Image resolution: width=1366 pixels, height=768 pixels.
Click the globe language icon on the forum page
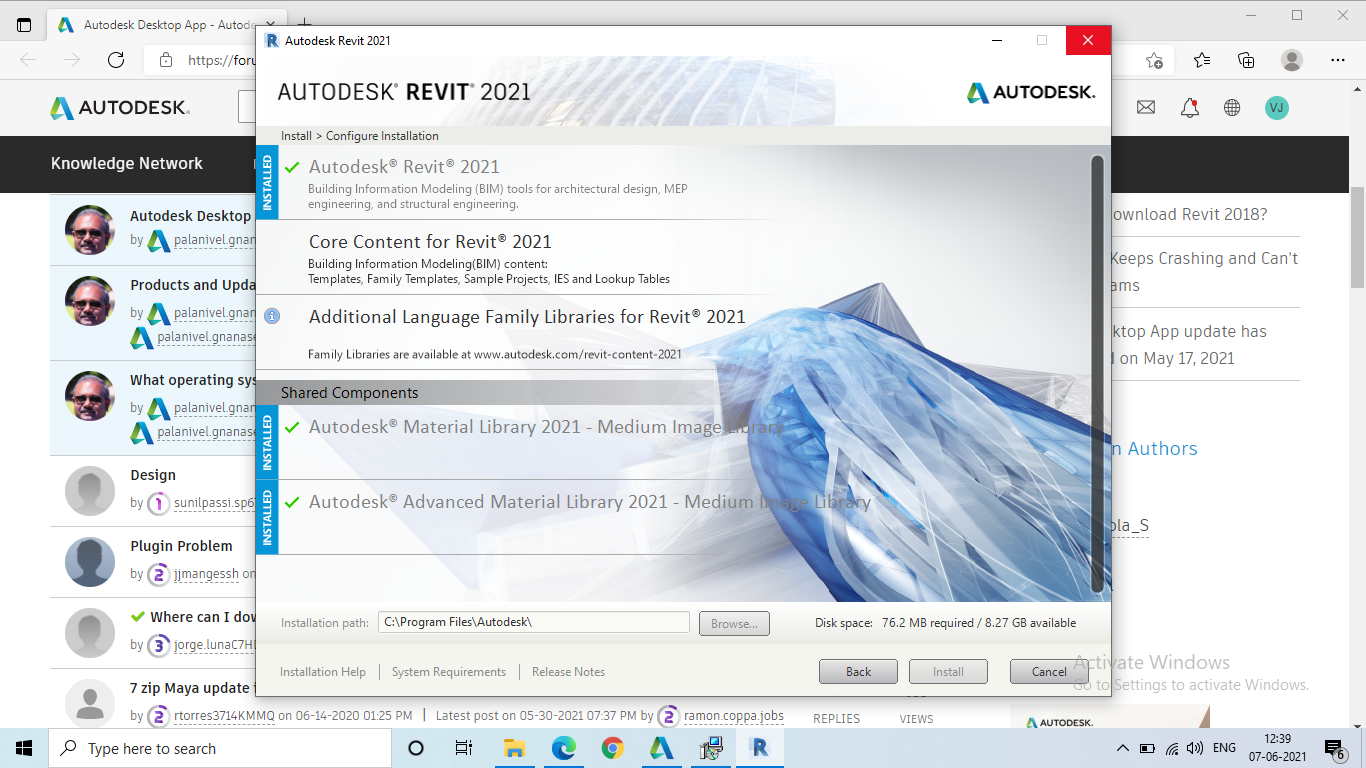pyautogui.click(x=1232, y=107)
